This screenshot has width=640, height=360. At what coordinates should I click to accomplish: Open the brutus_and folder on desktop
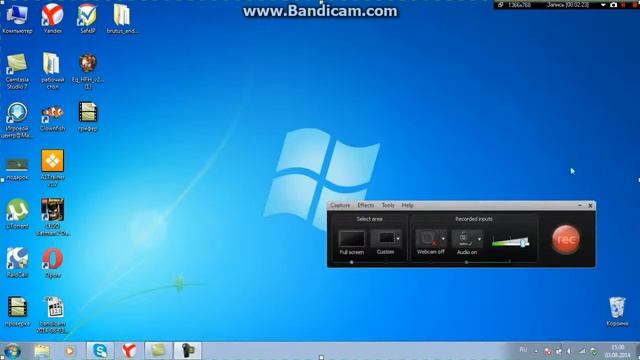[x=122, y=19]
